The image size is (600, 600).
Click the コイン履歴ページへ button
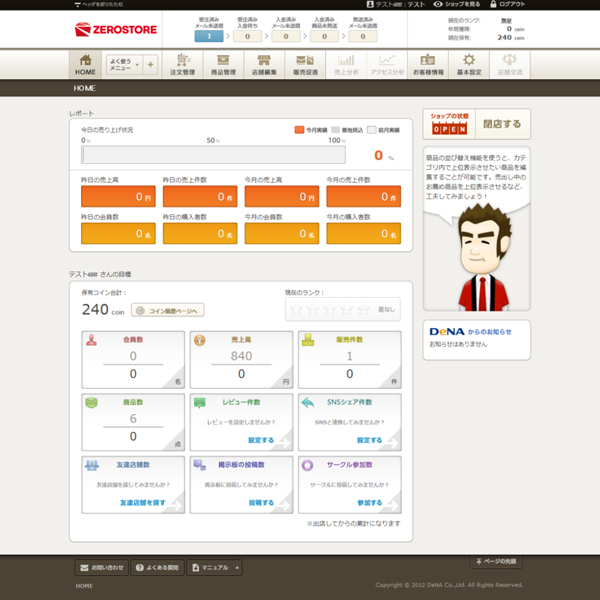point(168,311)
